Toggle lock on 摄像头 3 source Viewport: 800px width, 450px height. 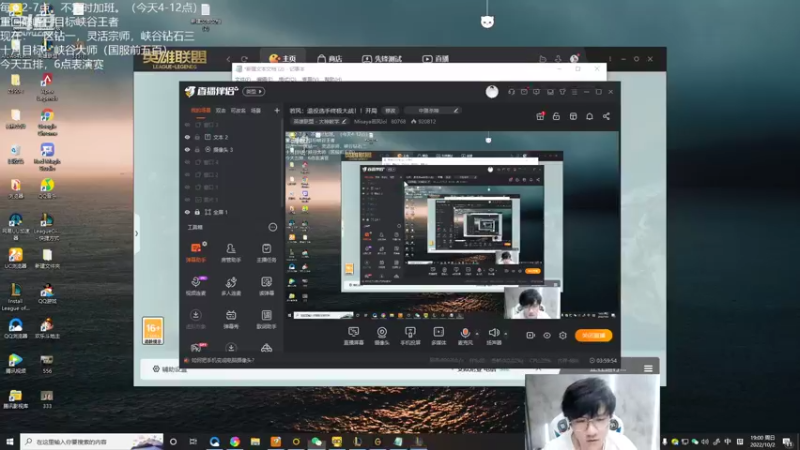pos(197,149)
